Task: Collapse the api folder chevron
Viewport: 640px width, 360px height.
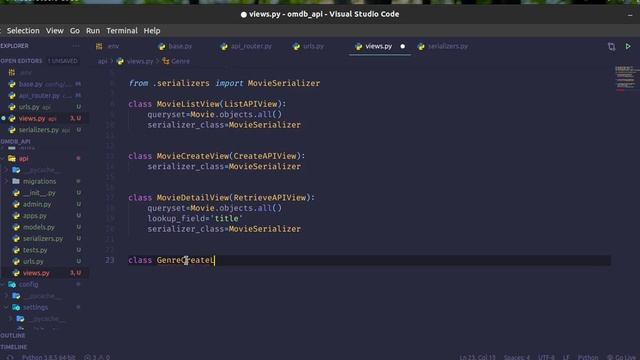Action: click(x=3, y=158)
